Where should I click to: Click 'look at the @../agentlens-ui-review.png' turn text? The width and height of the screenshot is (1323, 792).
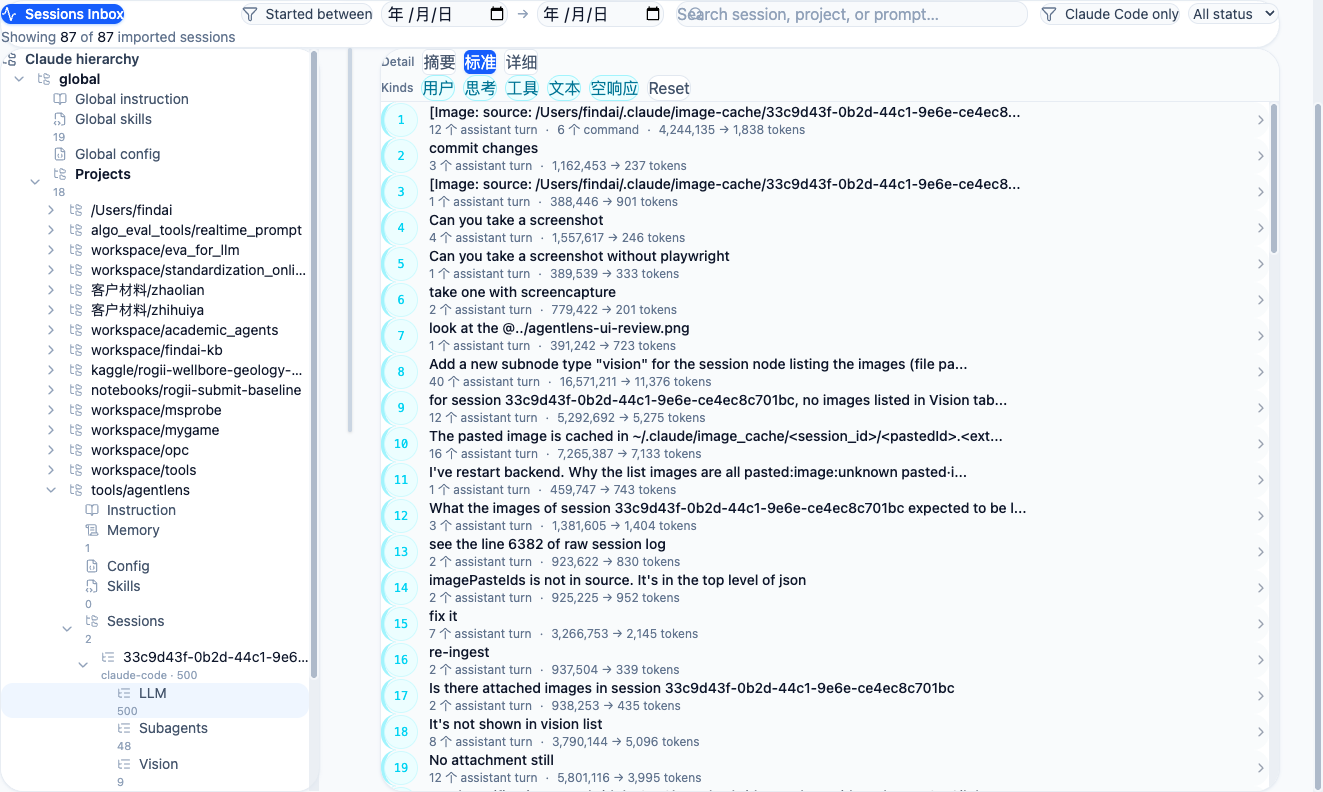pyautogui.click(x=559, y=328)
